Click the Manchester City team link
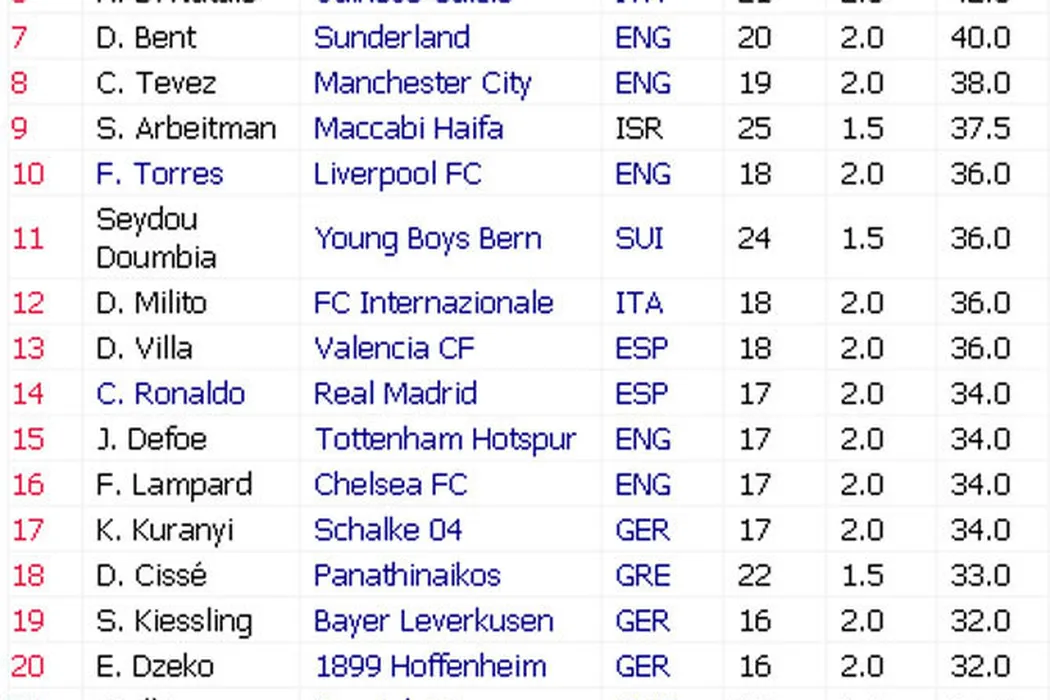Image resolution: width=1050 pixels, height=700 pixels. (422, 83)
